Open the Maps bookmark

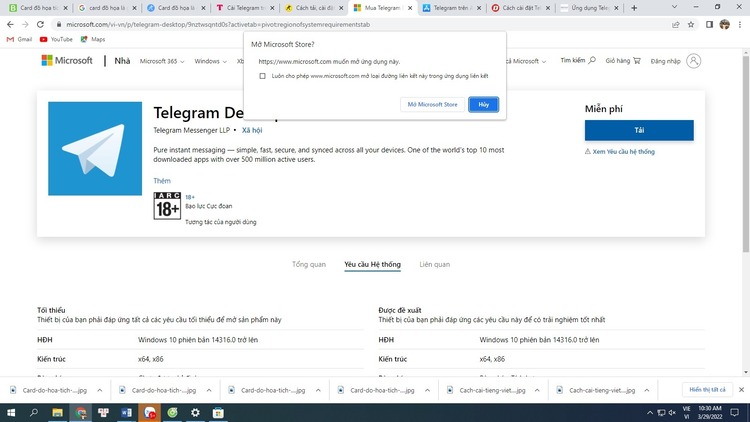[93, 39]
